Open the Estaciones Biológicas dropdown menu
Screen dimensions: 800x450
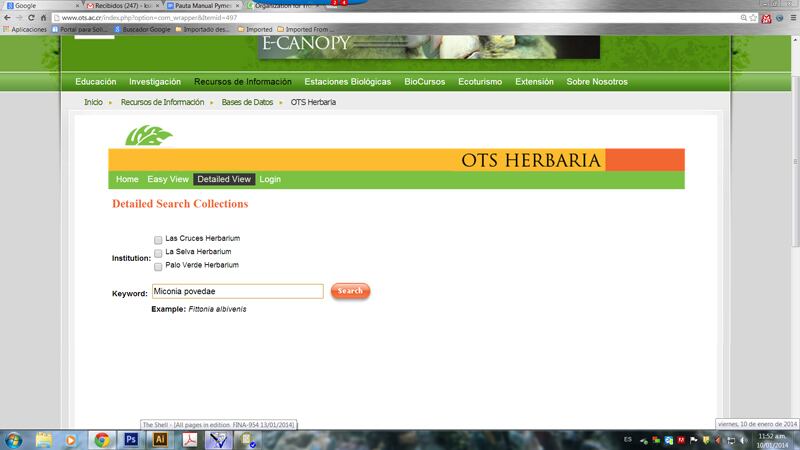(348, 82)
